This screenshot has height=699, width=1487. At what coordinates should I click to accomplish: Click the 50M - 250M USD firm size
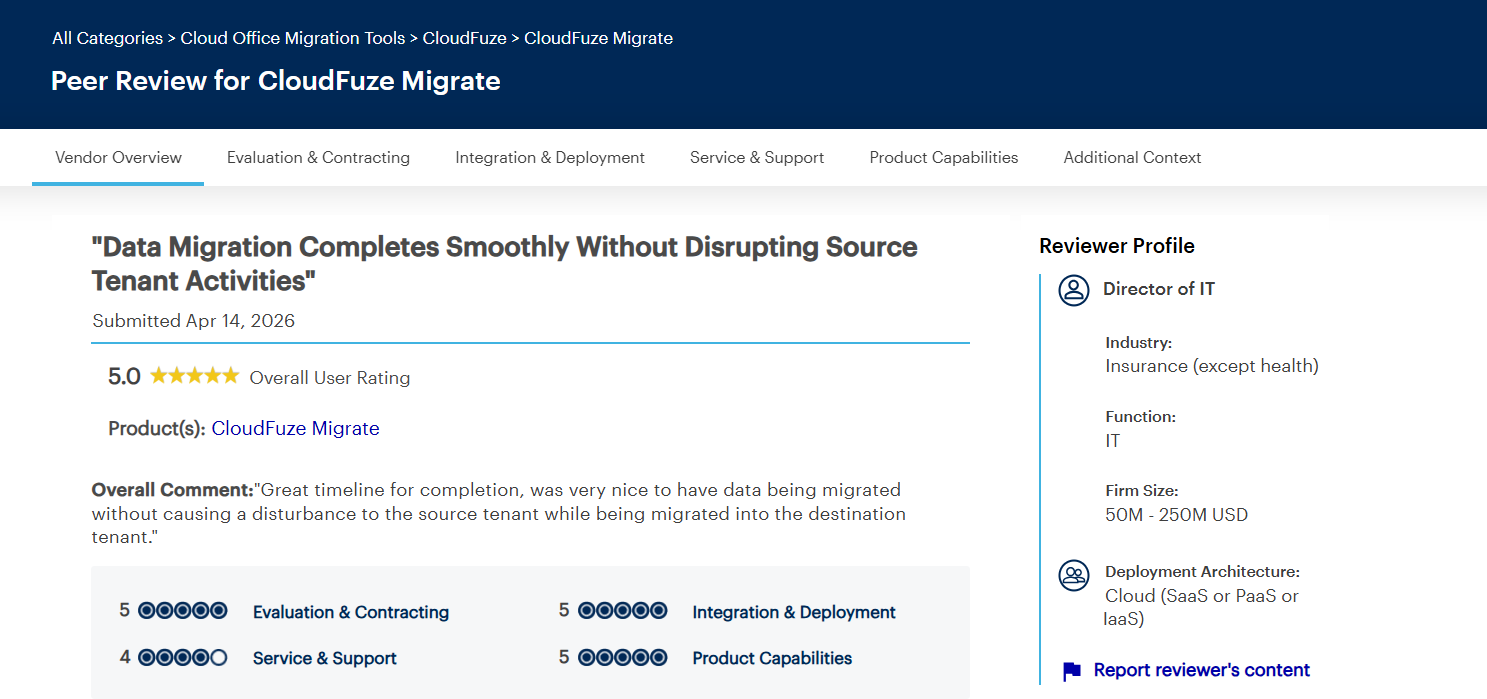pyautogui.click(x=1177, y=515)
